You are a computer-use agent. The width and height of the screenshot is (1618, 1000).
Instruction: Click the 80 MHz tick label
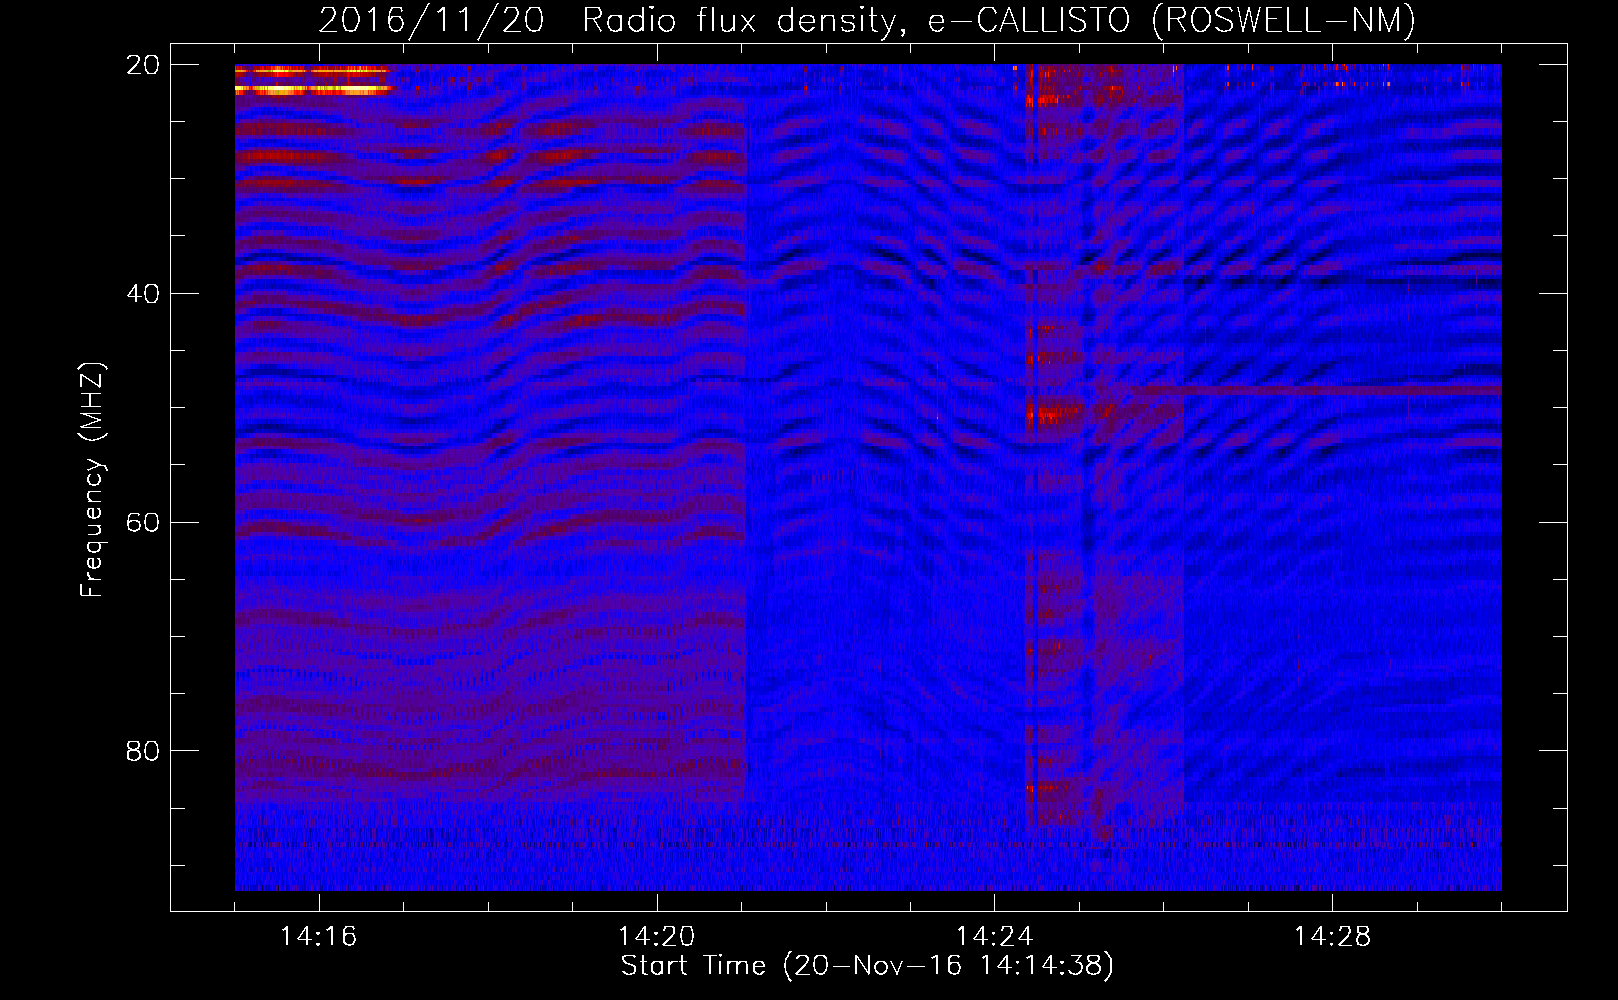(143, 751)
